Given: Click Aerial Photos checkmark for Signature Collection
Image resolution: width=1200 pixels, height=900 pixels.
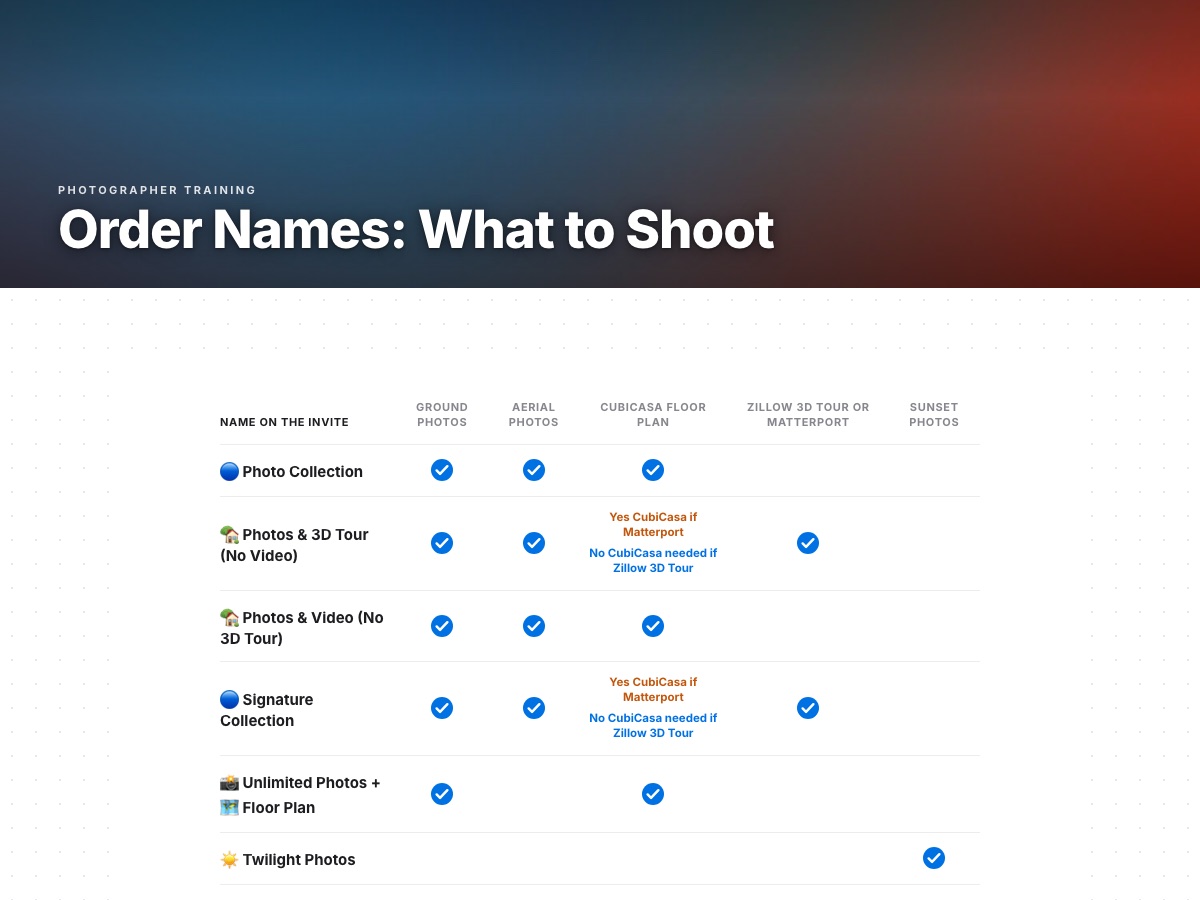Looking at the screenshot, I should tap(534, 708).
